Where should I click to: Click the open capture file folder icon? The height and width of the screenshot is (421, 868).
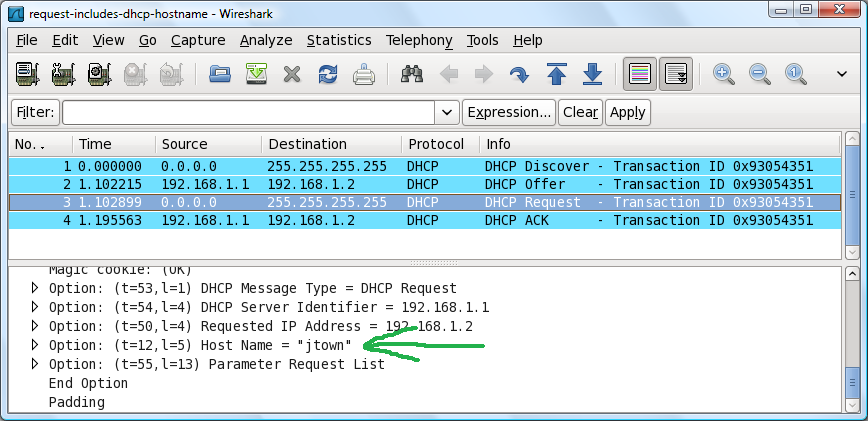tap(220, 74)
